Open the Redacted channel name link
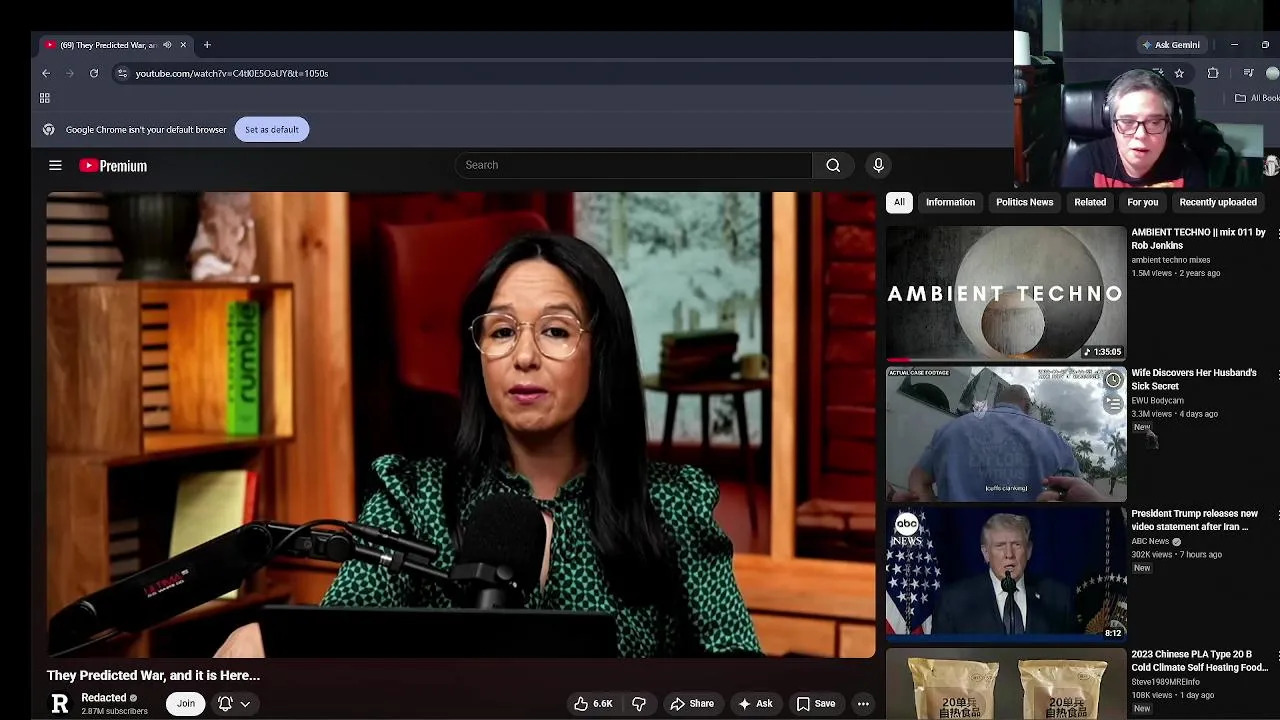This screenshot has width=1280, height=720. 104,698
